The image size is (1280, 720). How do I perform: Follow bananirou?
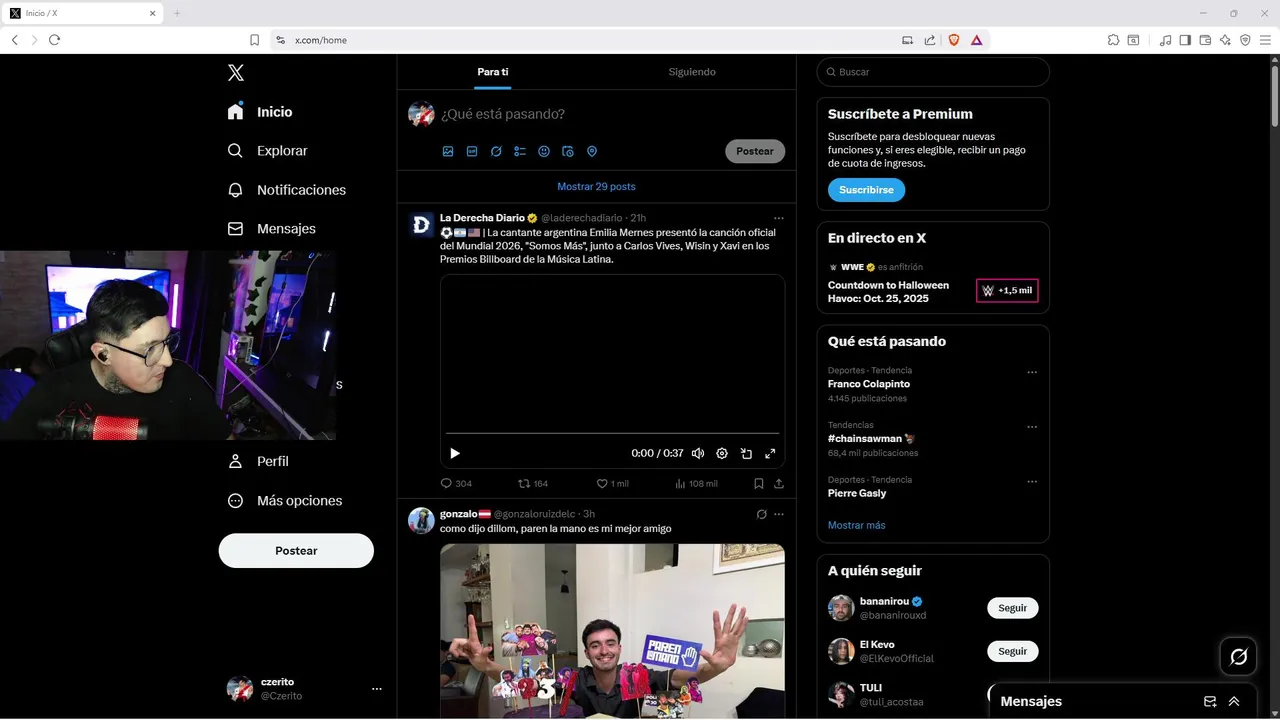(1012, 608)
